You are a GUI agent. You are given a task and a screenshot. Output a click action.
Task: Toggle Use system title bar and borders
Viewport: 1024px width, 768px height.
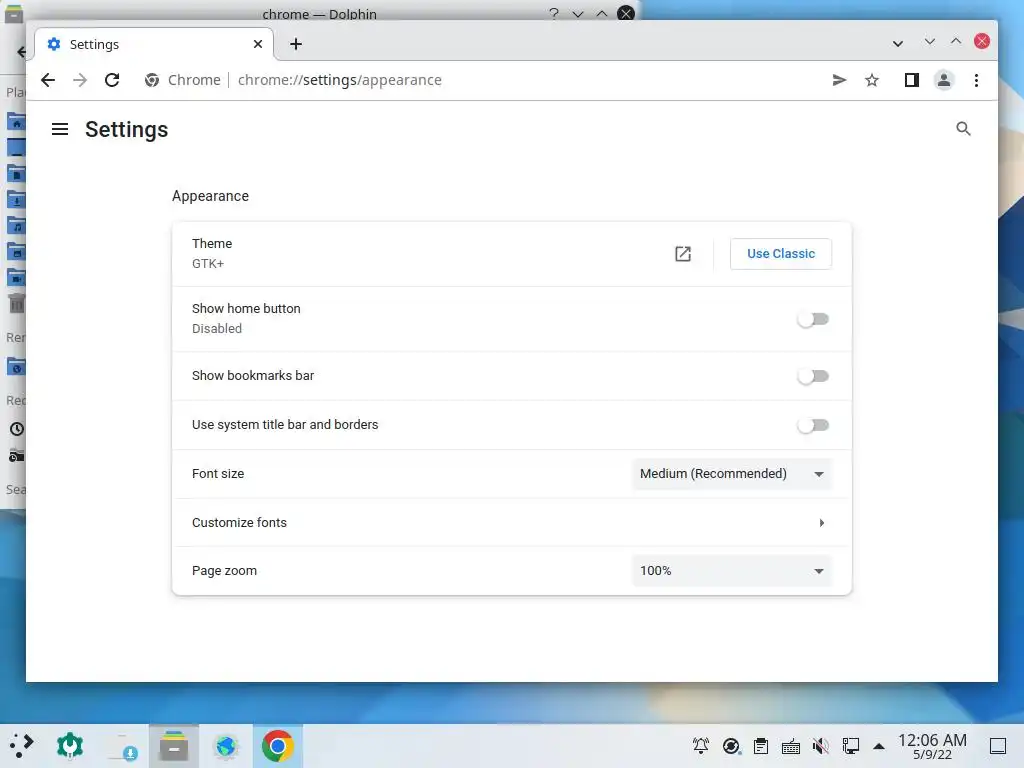(x=813, y=425)
